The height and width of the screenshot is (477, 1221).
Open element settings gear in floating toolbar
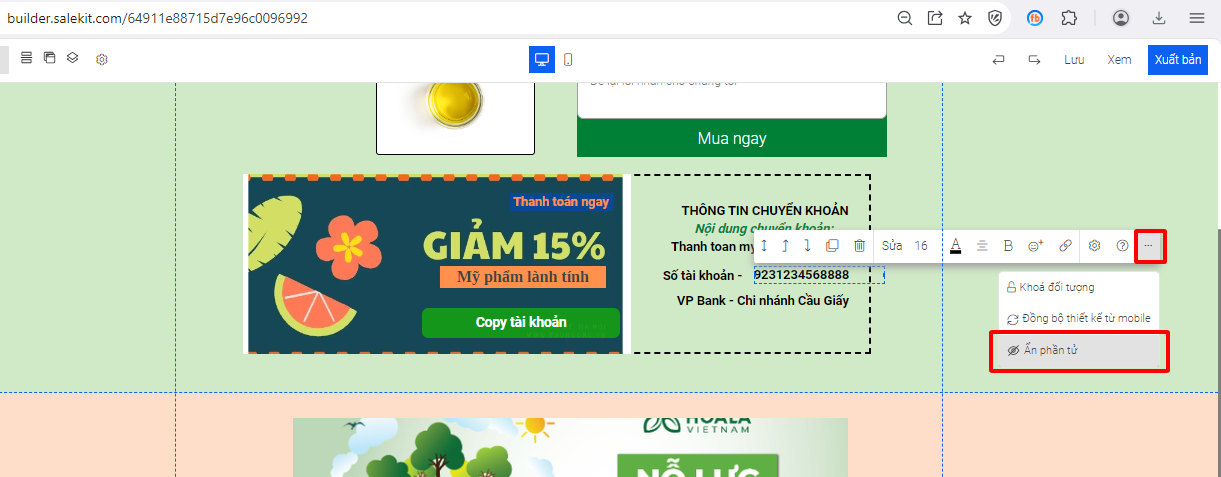(x=1095, y=245)
